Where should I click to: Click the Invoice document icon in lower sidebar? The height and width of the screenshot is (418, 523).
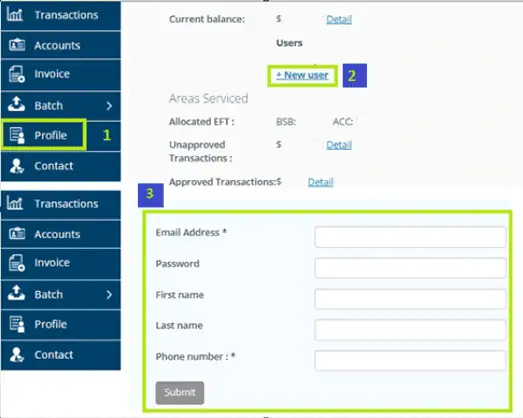[x=17, y=263]
